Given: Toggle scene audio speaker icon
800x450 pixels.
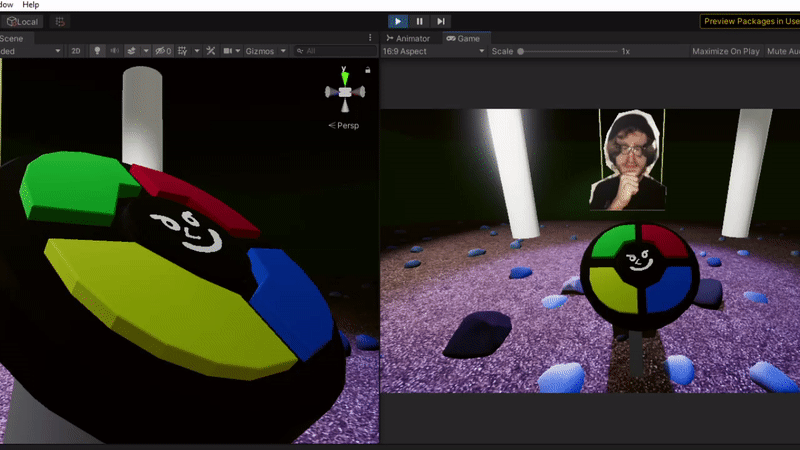Looking at the screenshot, I should (115, 51).
